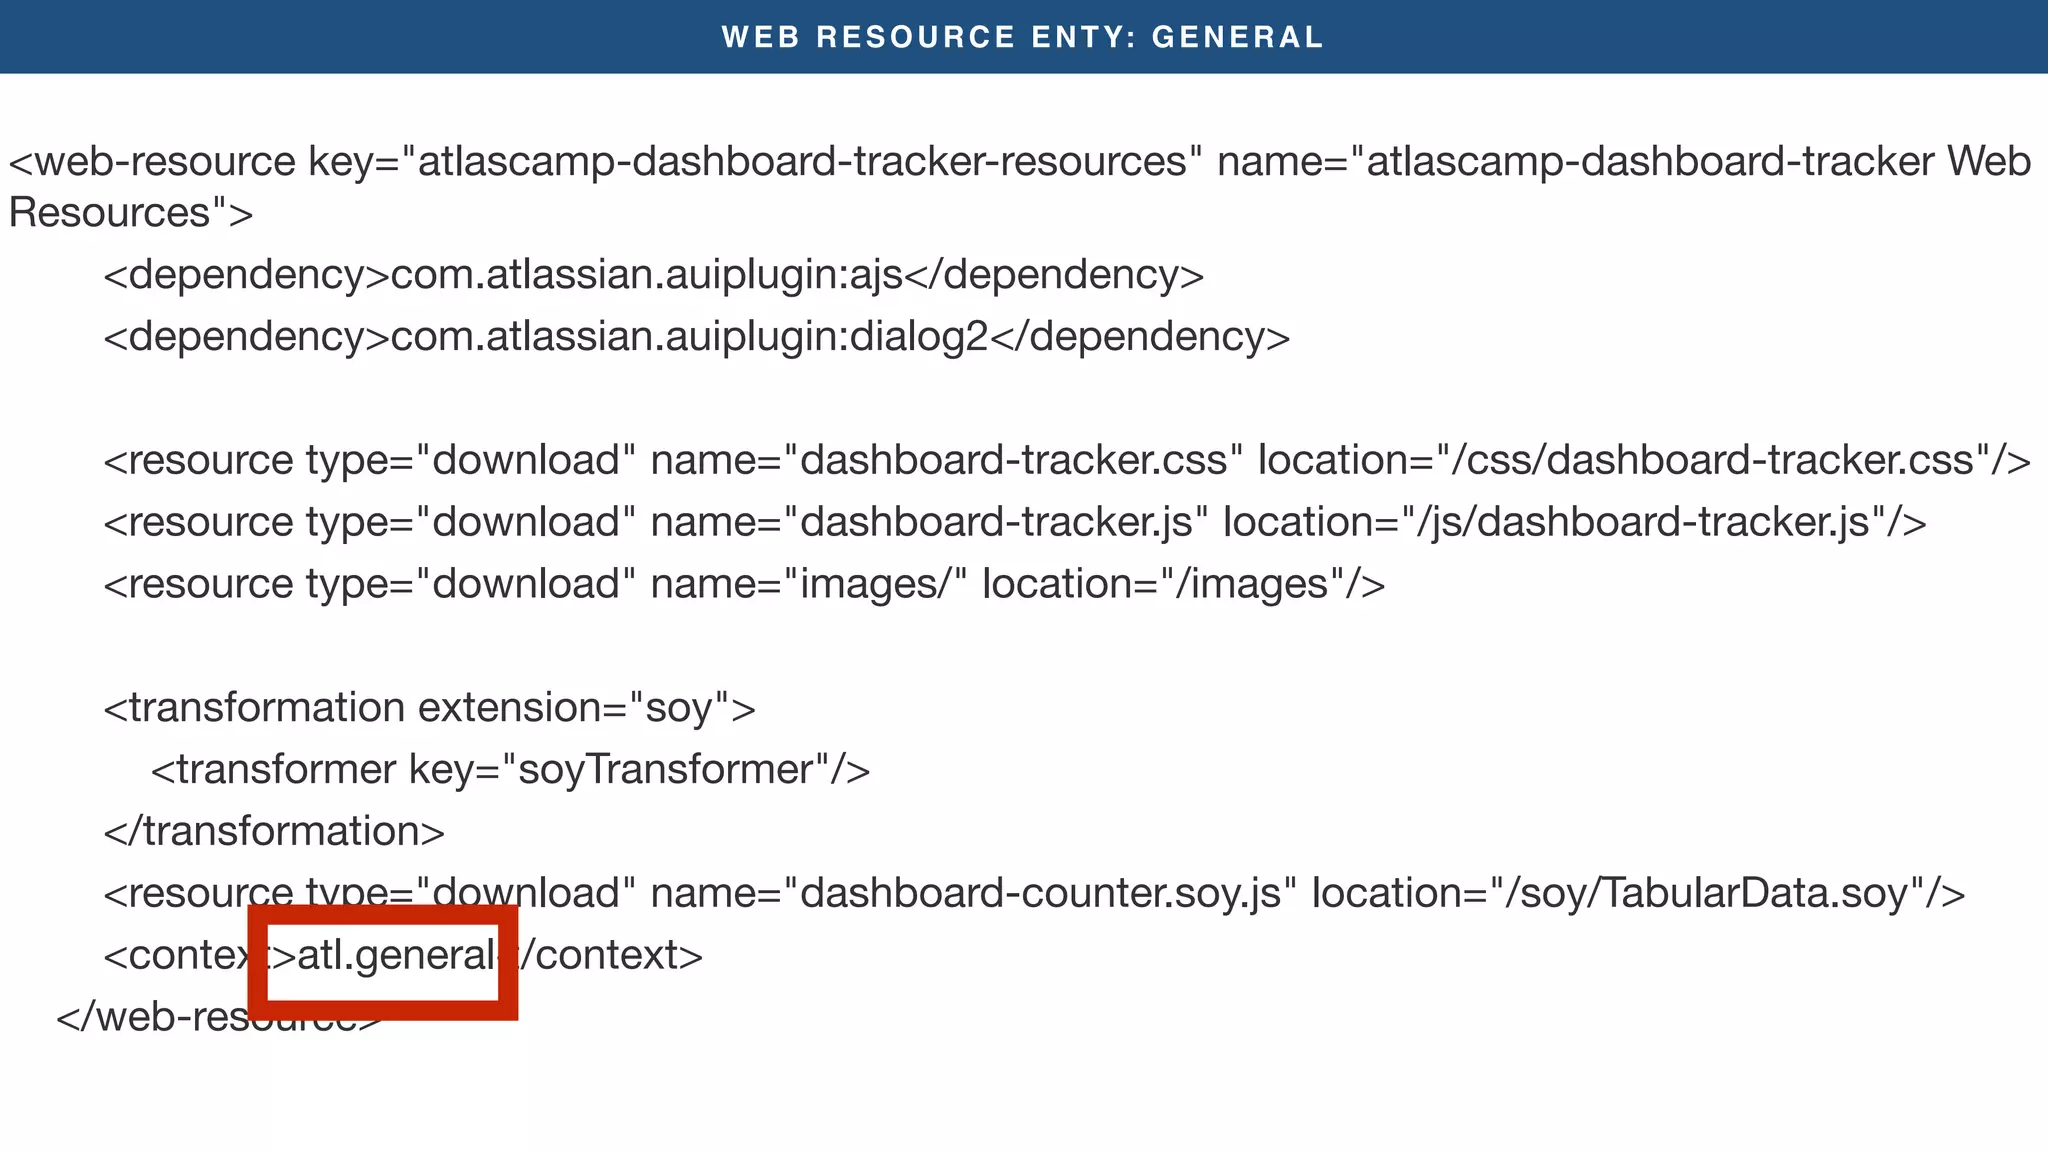Screen dimensions: 2048x1152
Task: Click the 'Resources">' continuation line
Action: (131, 213)
